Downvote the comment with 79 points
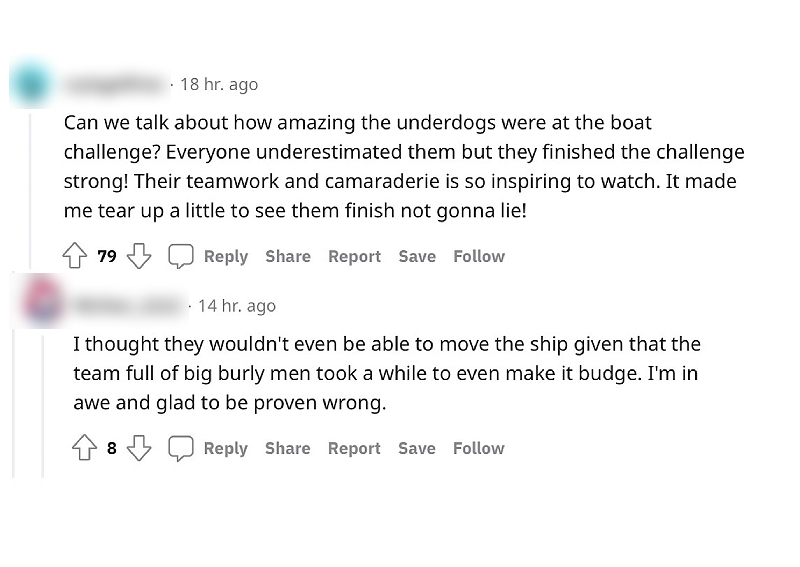Viewport: 800px width, 567px height. (139, 257)
